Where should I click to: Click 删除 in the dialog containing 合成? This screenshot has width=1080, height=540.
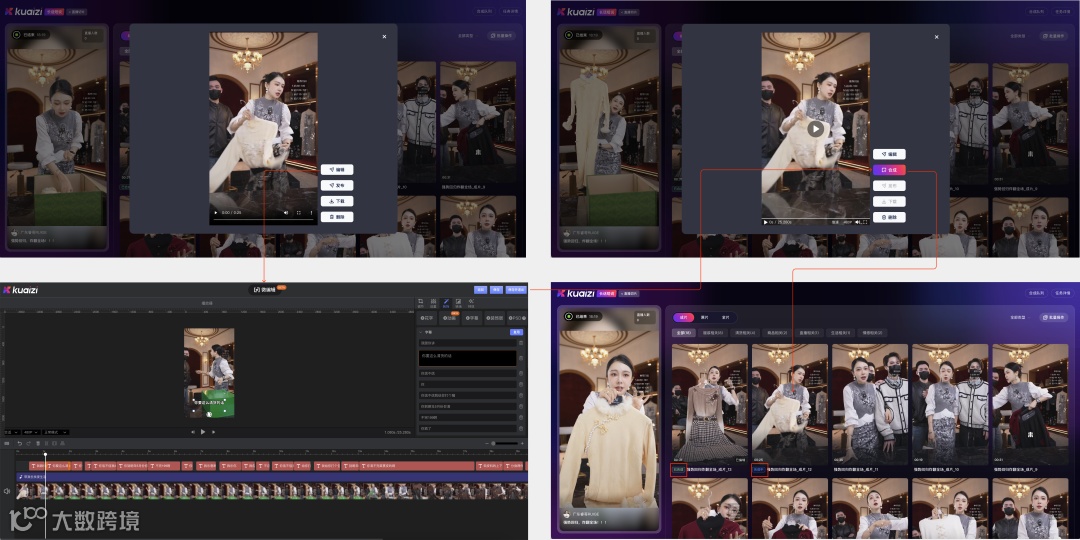[x=889, y=217]
